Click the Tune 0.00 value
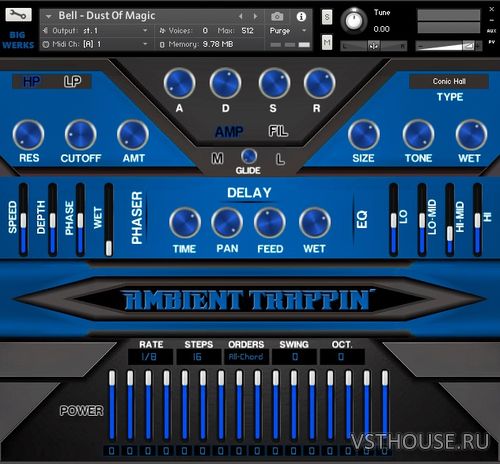The height and width of the screenshot is (464, 500). (x=381, y=29)
